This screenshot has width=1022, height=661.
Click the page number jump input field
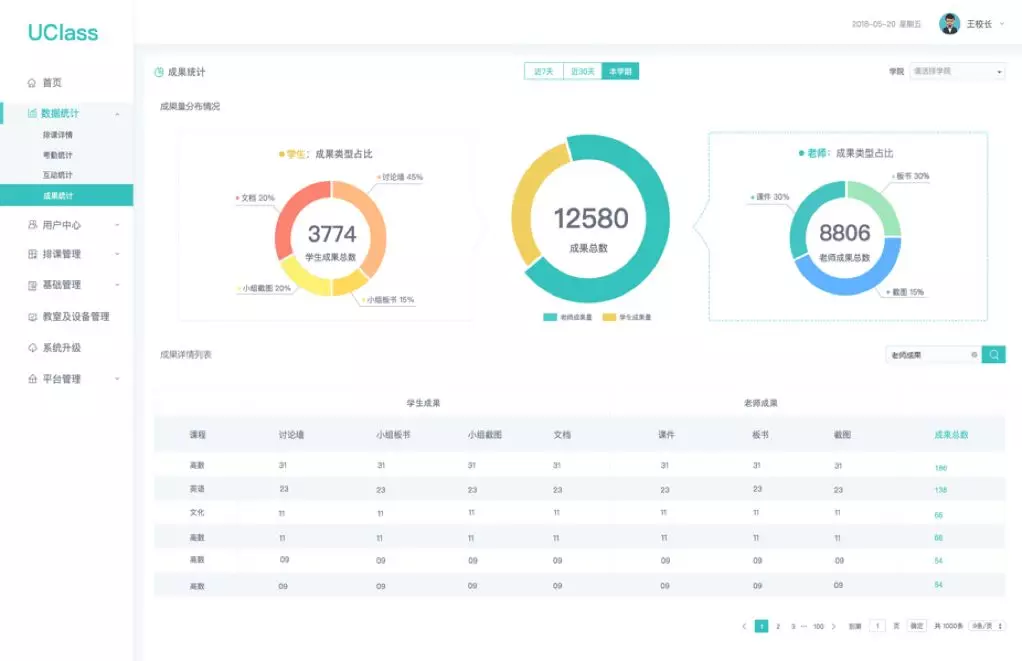[877, 626]
